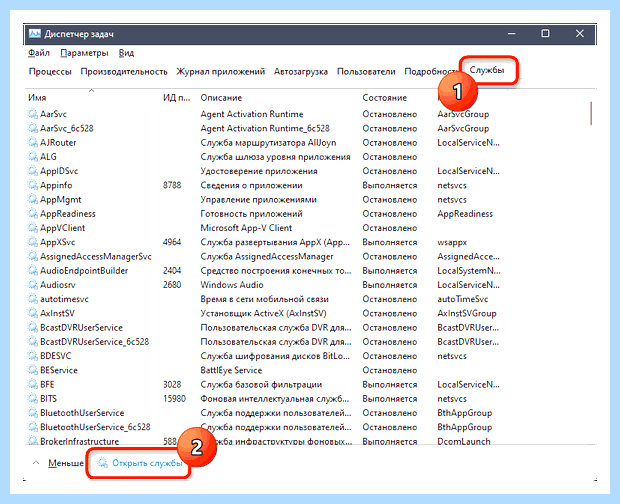Select the Службы tab

click(x=487, y=70)
